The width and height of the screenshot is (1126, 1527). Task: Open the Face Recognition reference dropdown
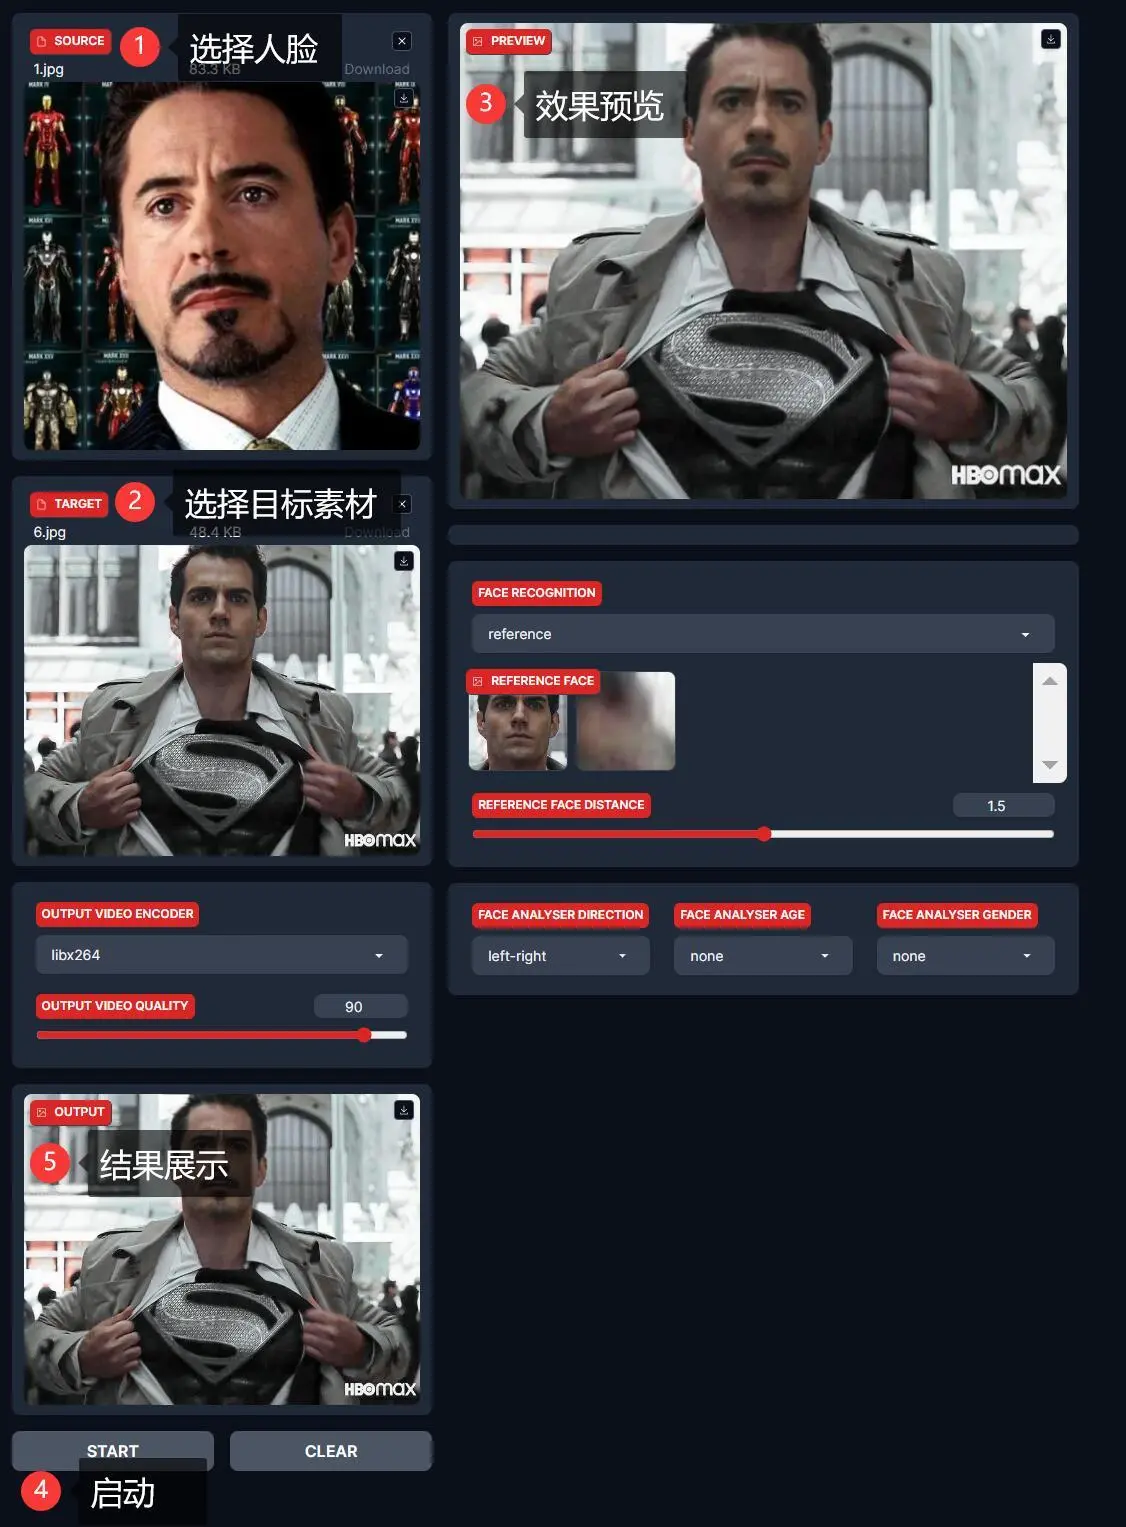coord(762,634)
